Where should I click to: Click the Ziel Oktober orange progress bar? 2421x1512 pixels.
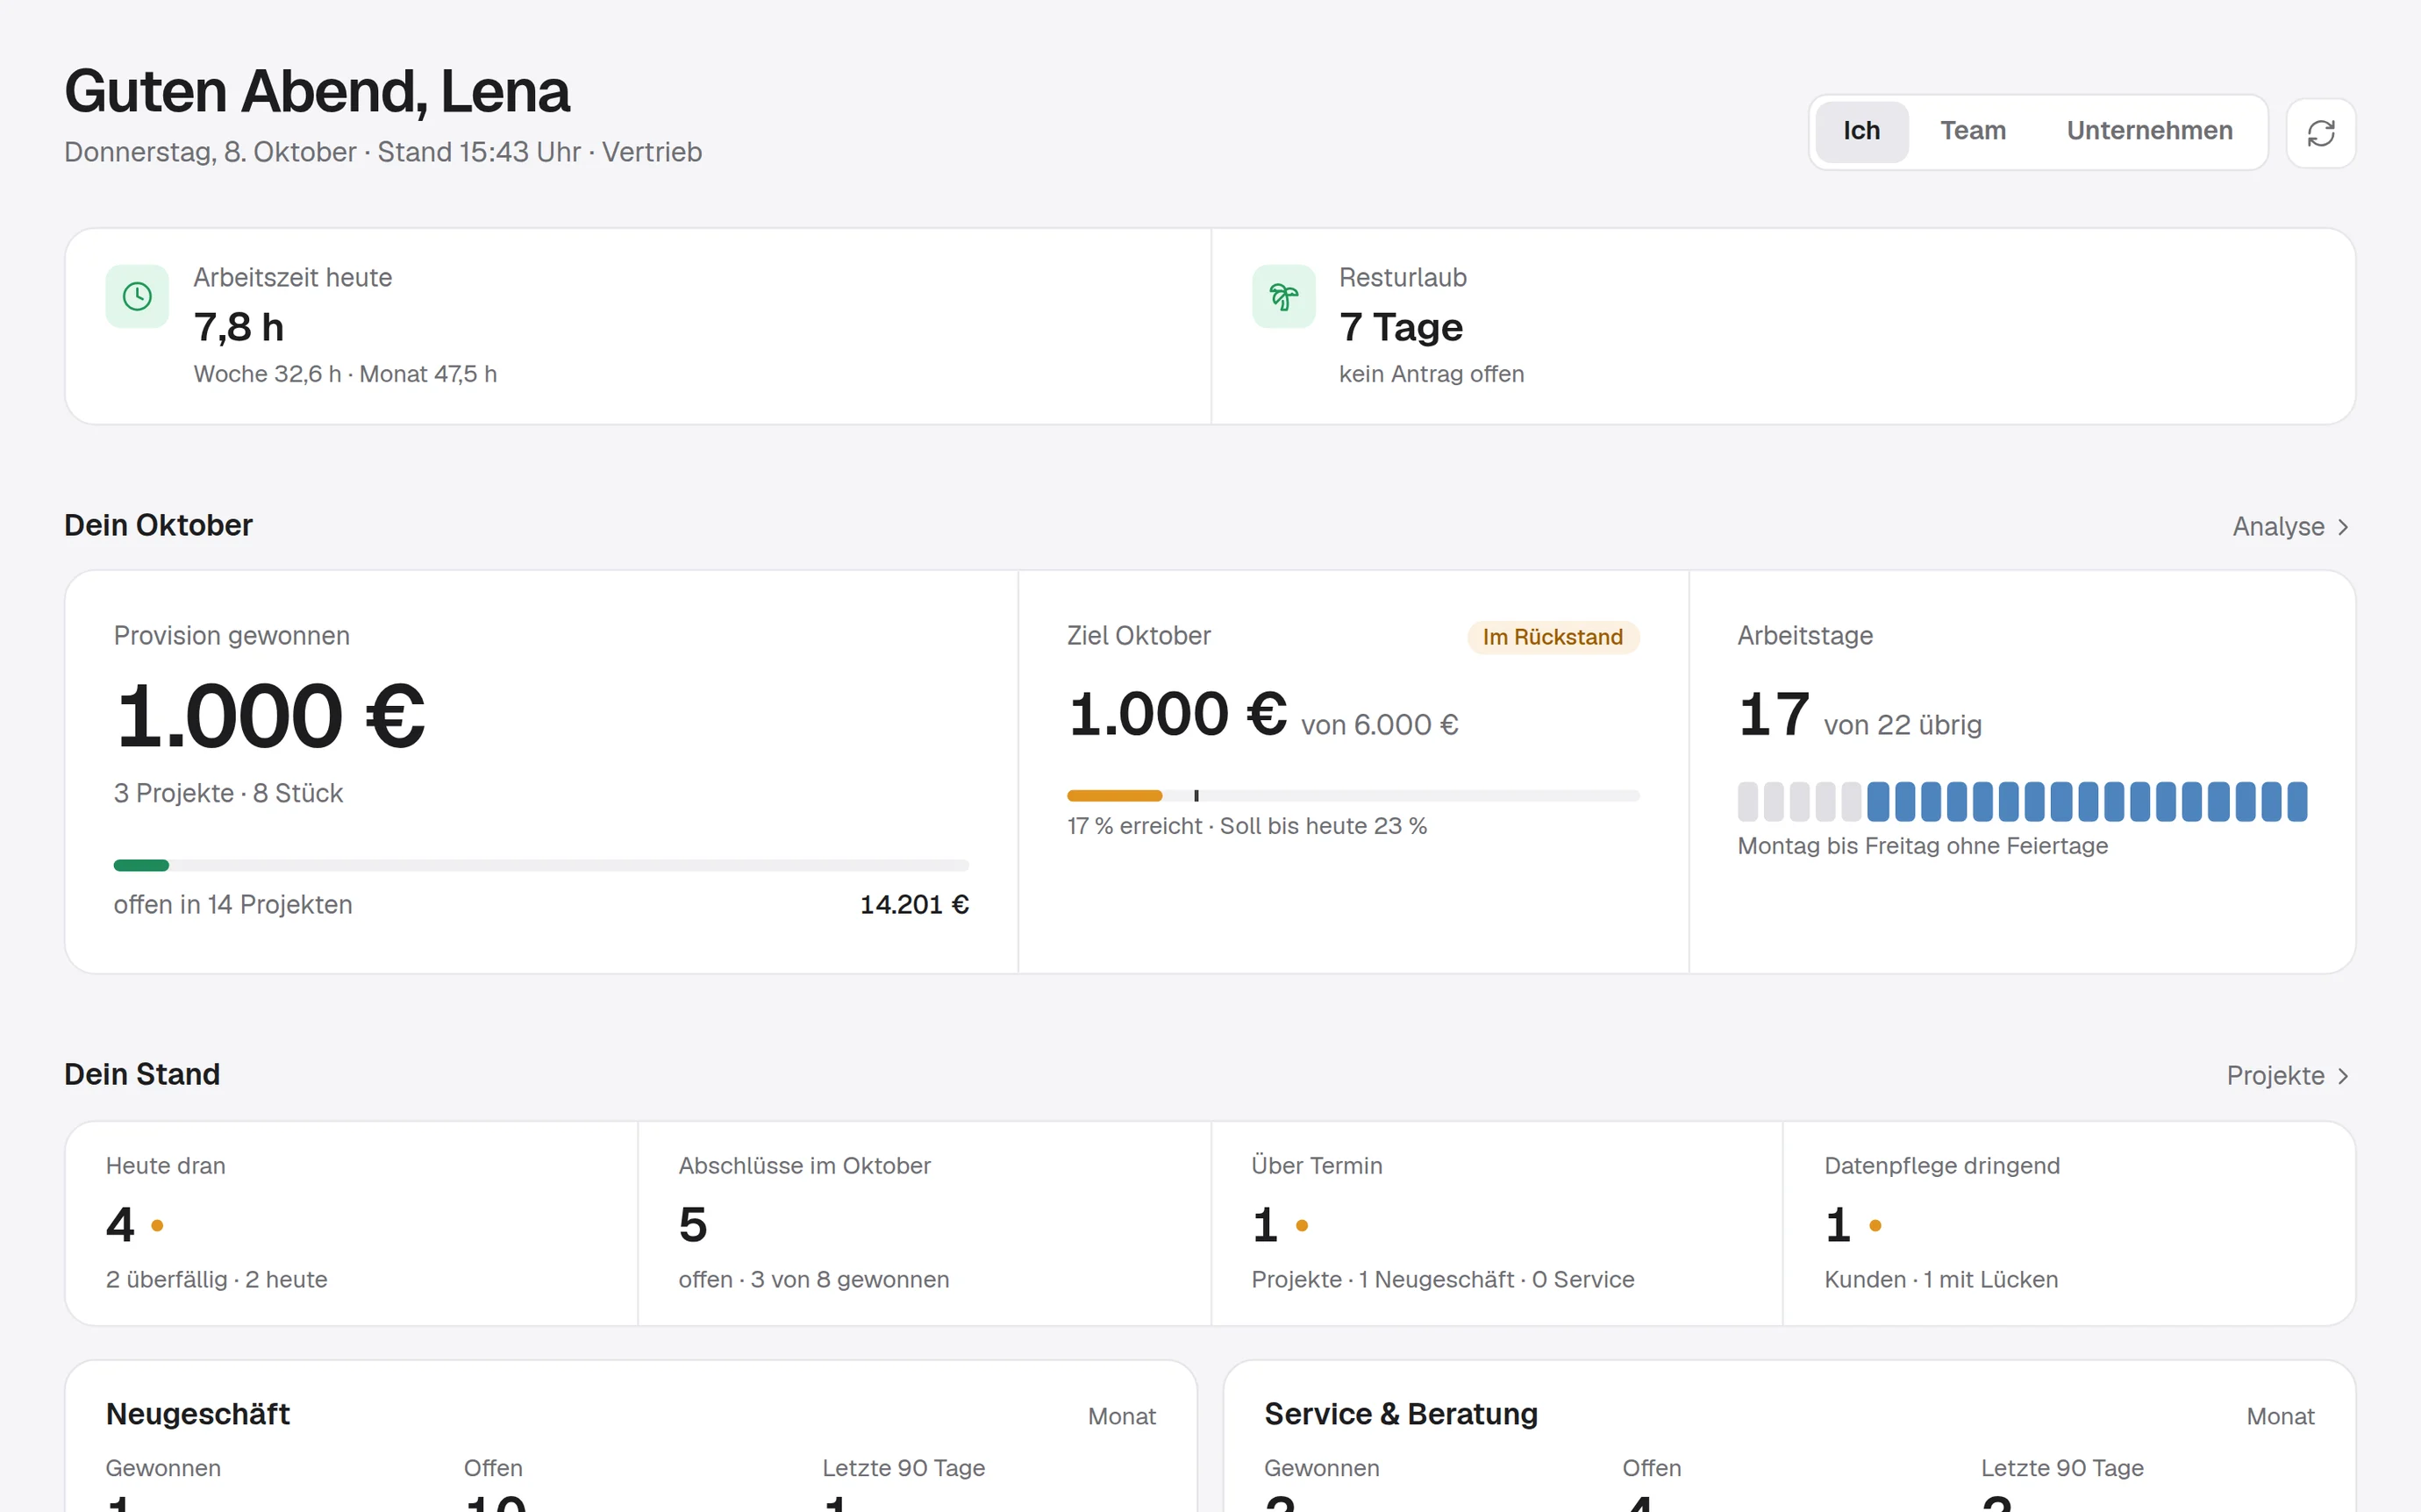[x=1352, y=796]
